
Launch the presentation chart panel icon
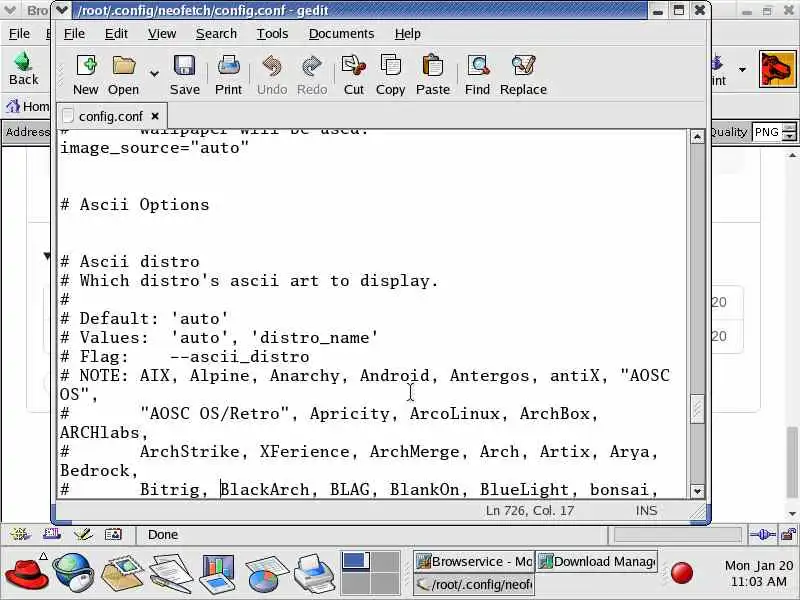click(218, 573)
